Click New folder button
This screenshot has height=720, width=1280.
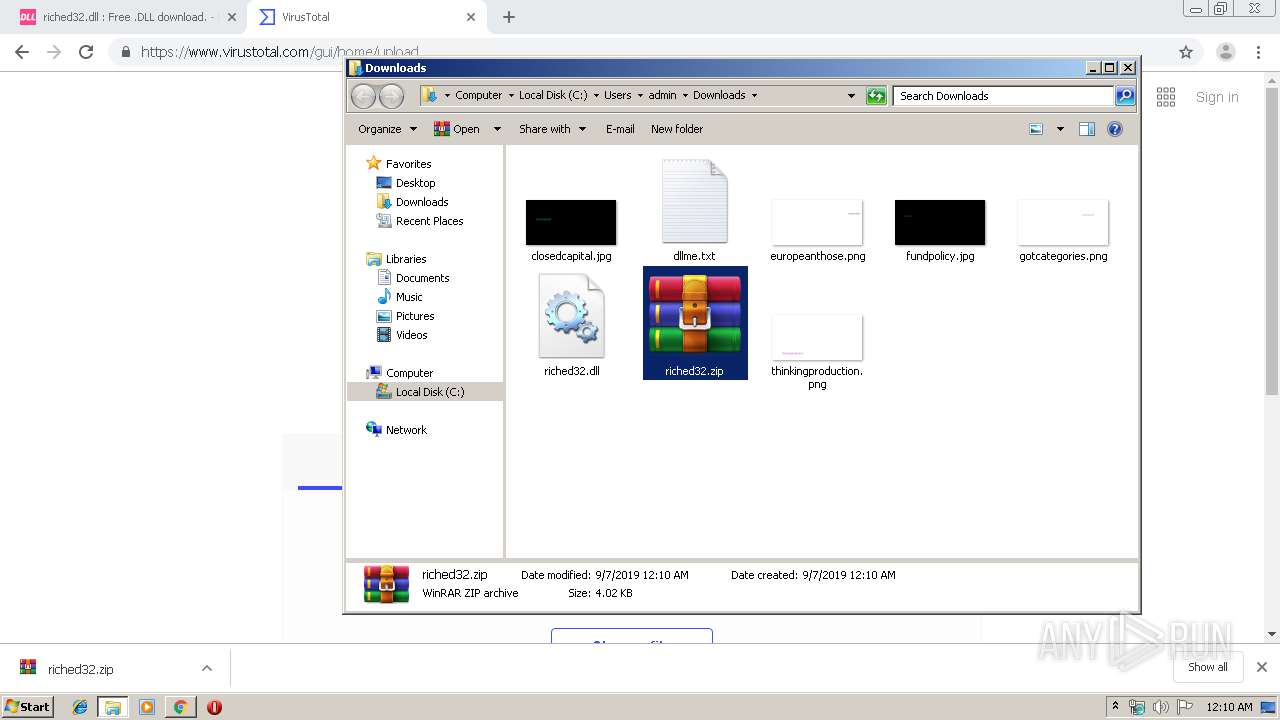click(x=677, y=129)
